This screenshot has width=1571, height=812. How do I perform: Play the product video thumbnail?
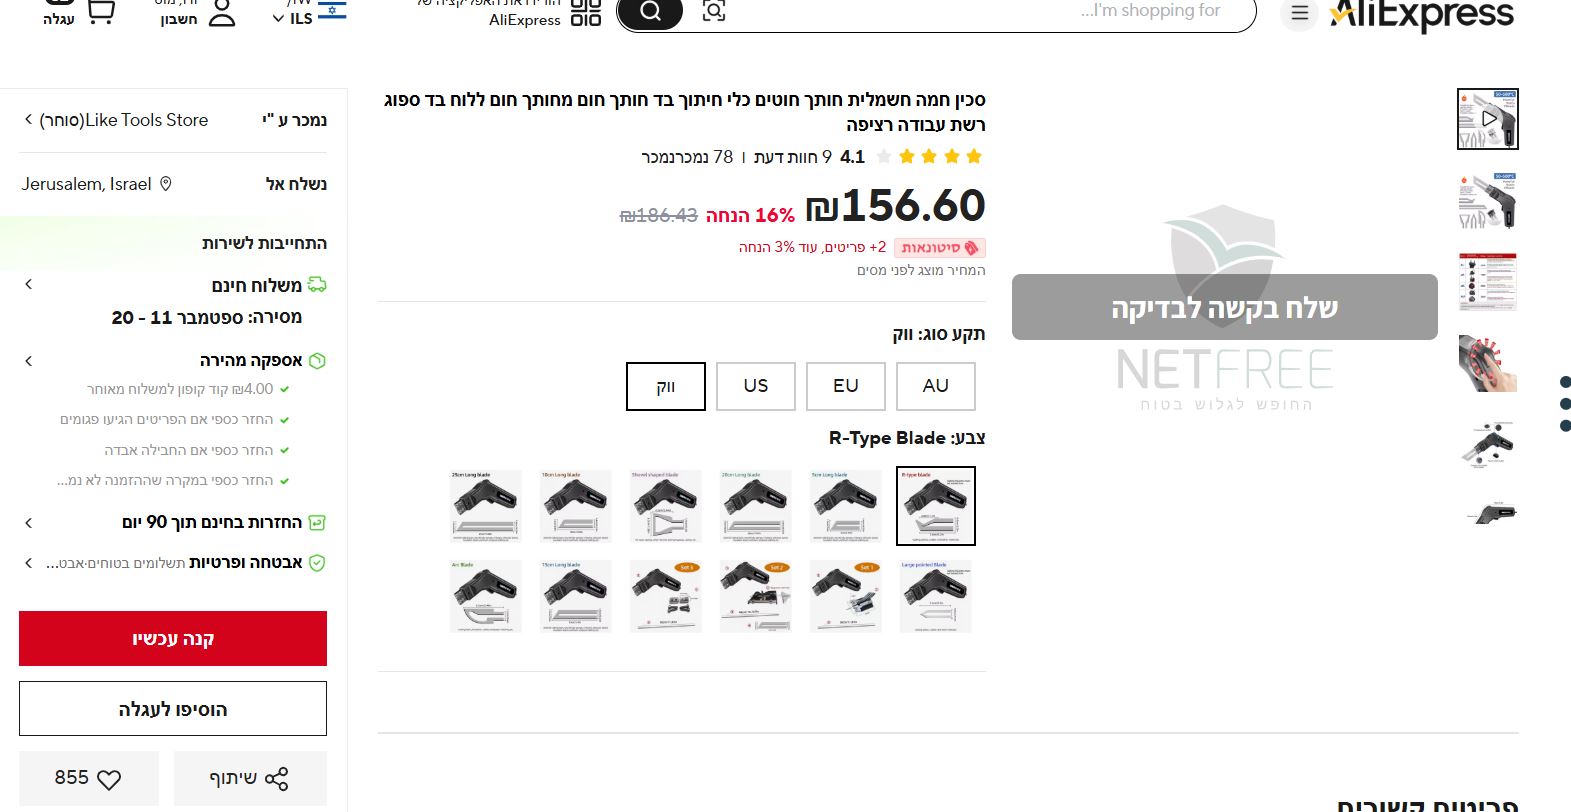[1488, 119]
